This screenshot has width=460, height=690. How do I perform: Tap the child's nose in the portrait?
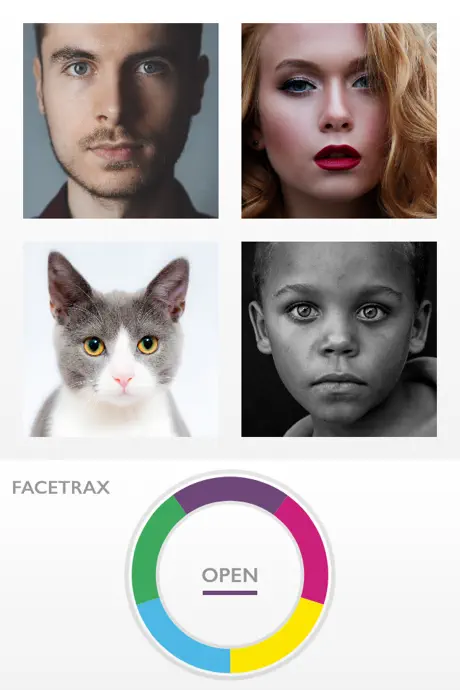tap(338, 343)
